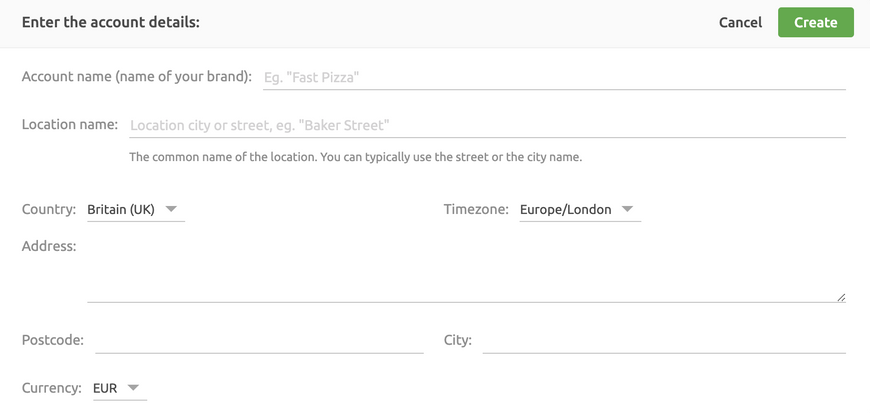The width and height of the screenshot is (870, 413).
Task: Grab the Address textarea resize handle
Action: [x=841, y=298]
